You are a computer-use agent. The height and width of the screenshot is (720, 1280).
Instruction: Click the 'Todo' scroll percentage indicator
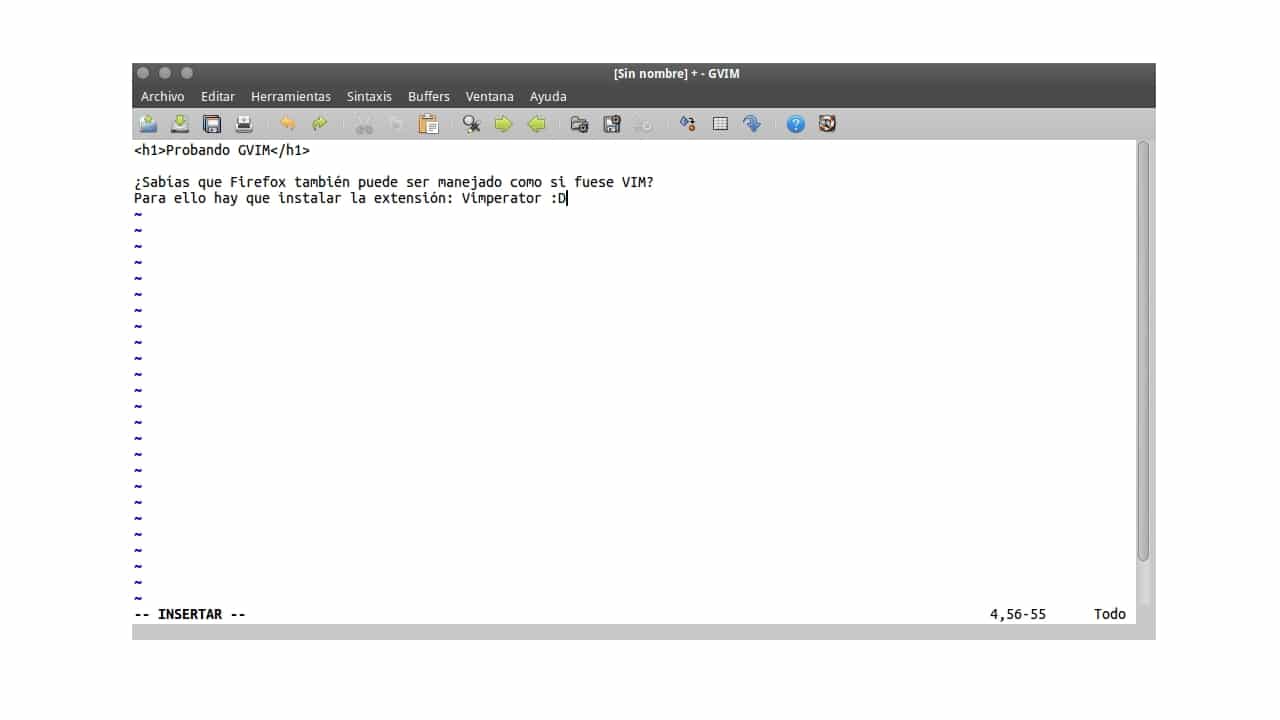point(1110,615)
